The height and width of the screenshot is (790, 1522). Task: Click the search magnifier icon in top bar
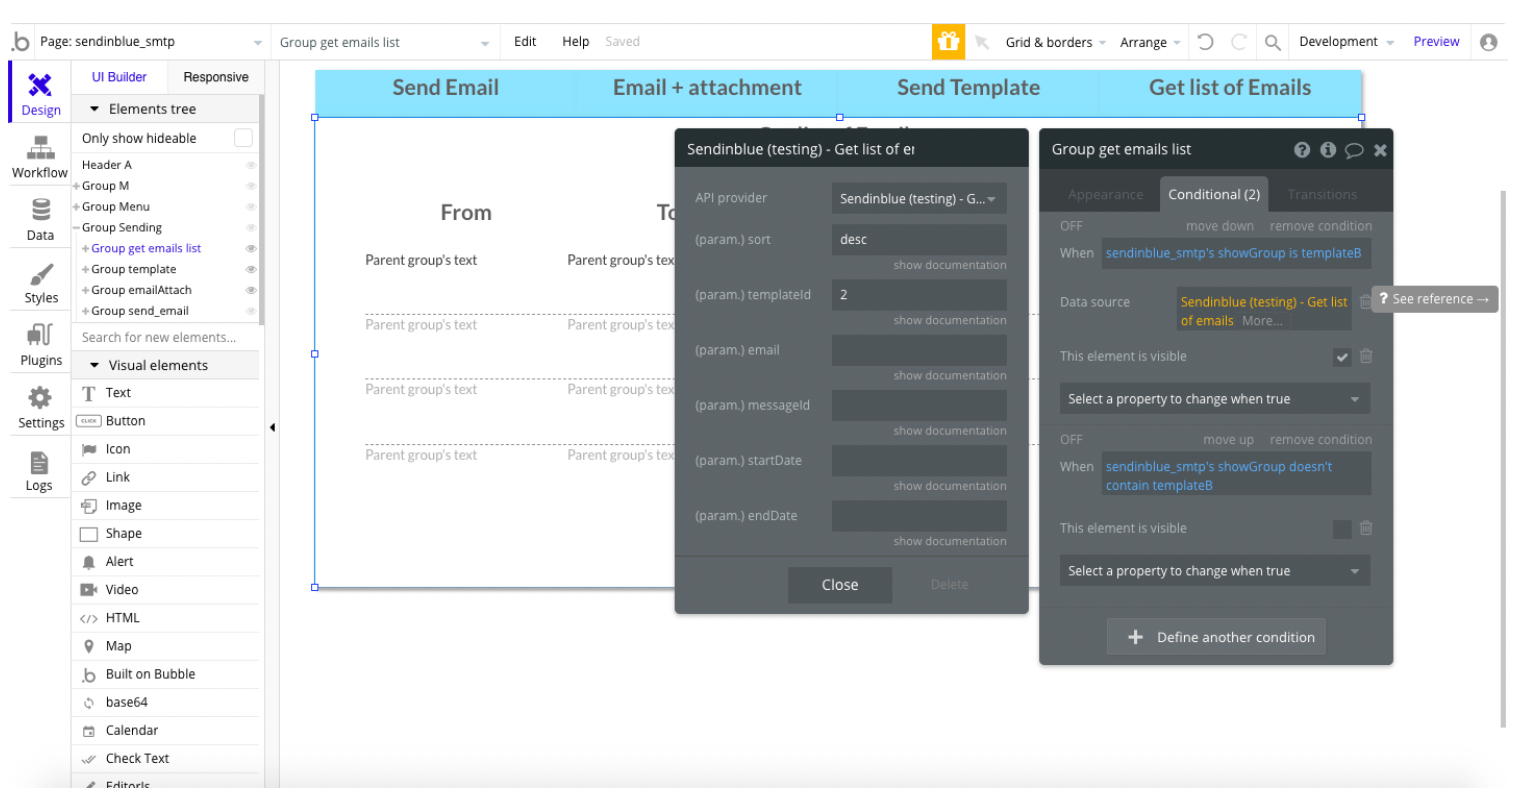click(x=1272, y=42)
